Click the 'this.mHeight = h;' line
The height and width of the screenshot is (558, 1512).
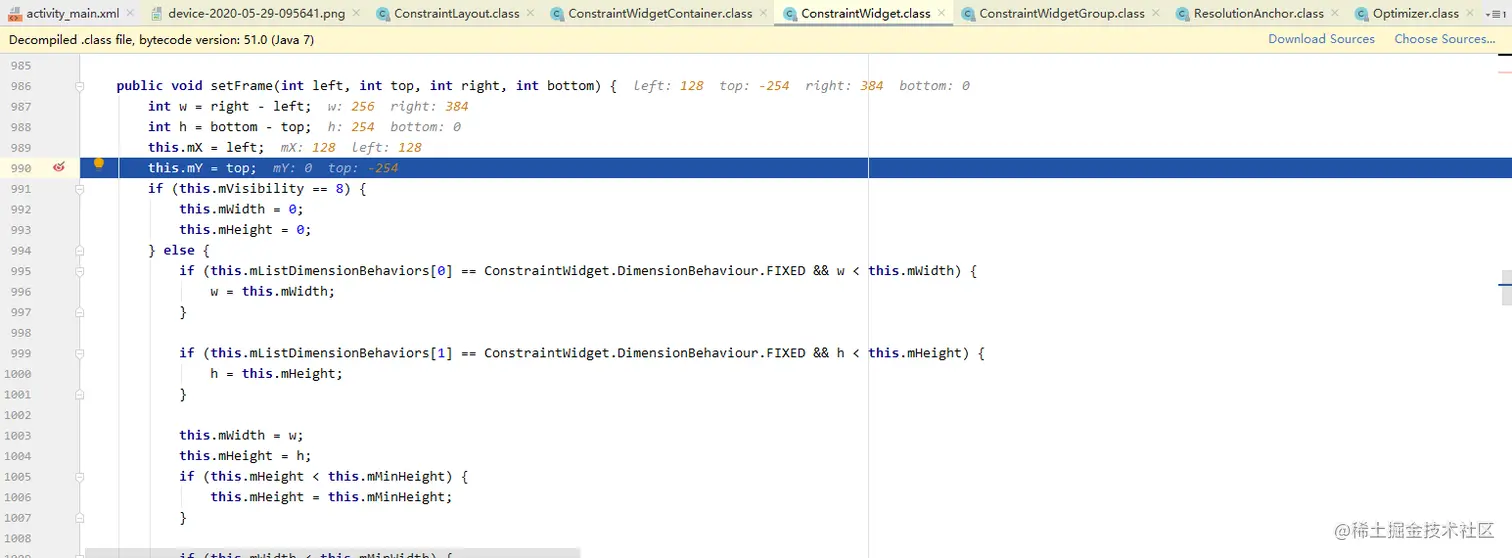tap(245, 455)
